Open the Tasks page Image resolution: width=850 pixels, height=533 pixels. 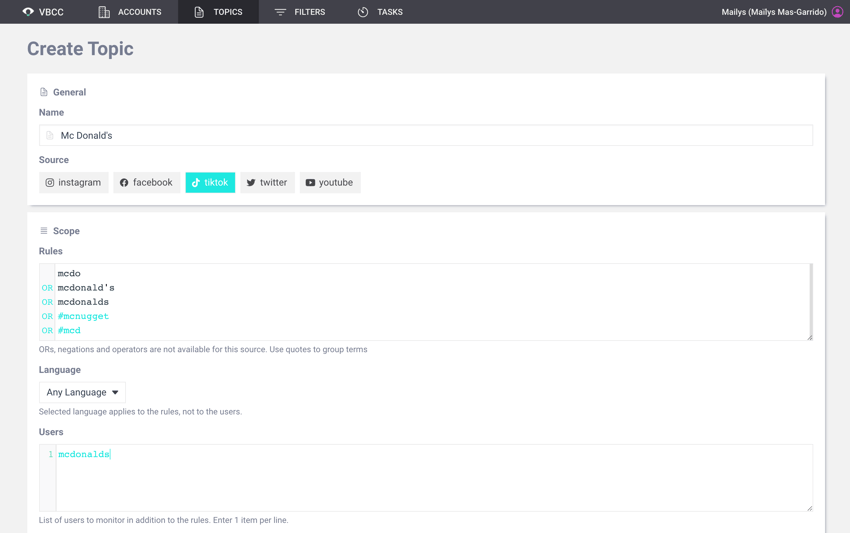(380, 12)
